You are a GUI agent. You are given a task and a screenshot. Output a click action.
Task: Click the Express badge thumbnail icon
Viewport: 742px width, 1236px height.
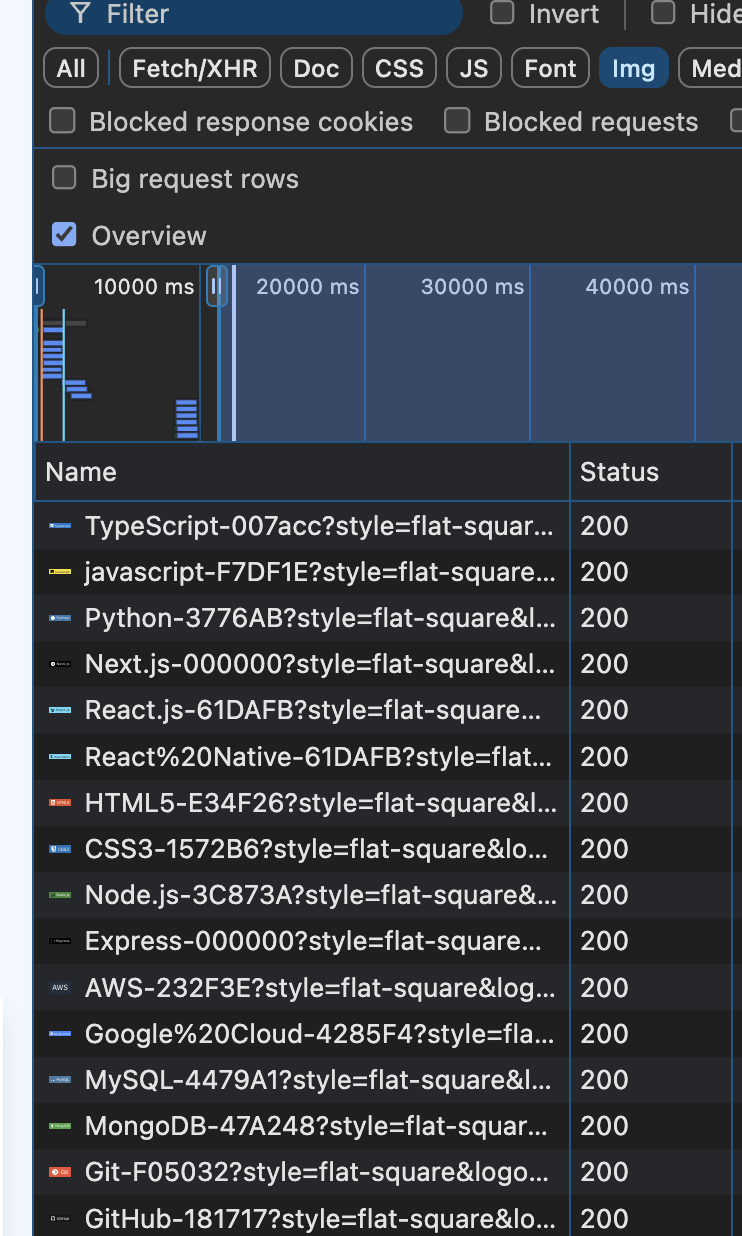pos(60,941)
